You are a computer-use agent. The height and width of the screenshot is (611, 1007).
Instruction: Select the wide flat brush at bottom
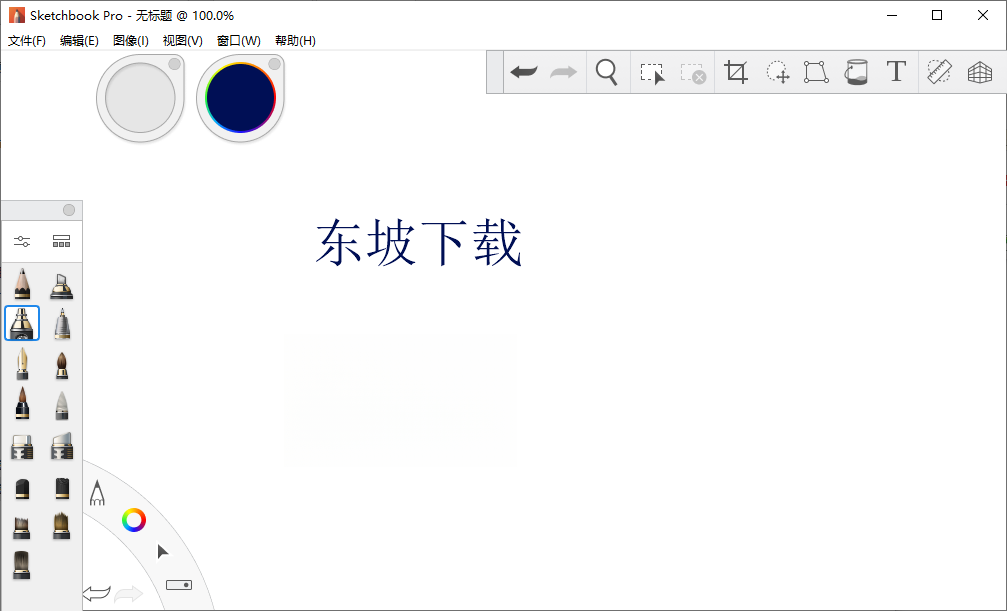pos(21,565)
